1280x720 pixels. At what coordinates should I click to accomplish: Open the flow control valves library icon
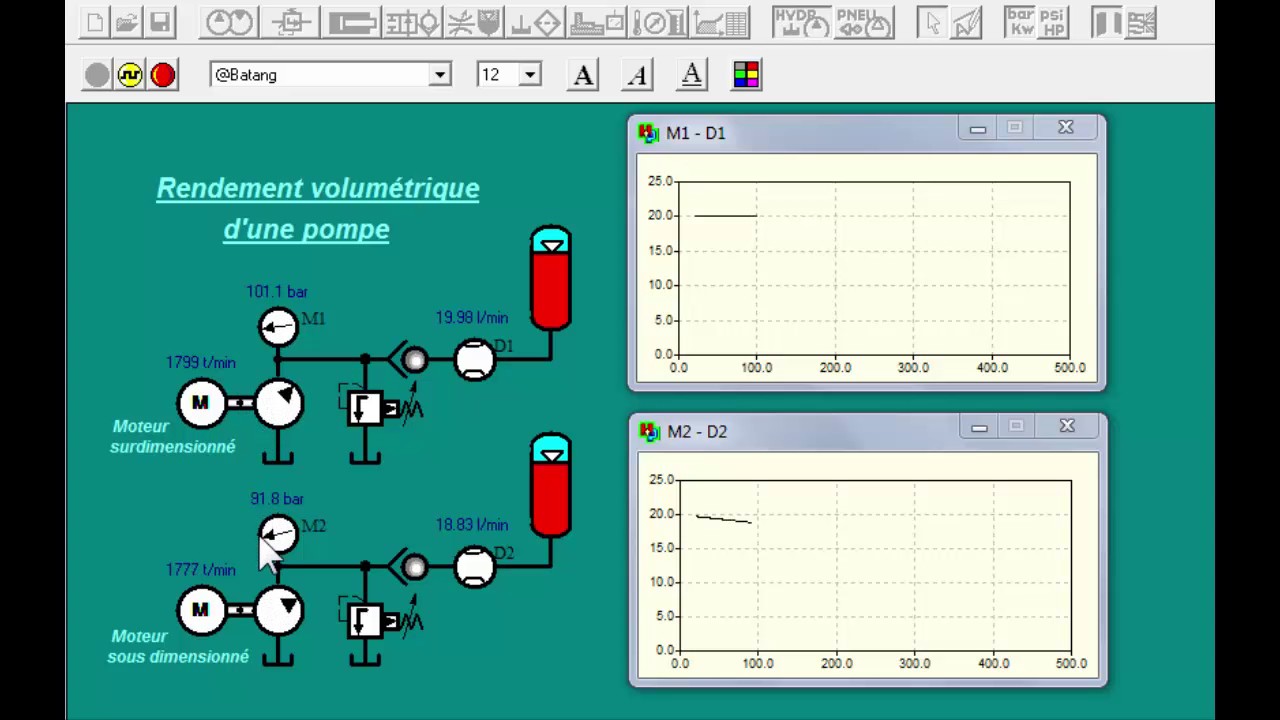point(474,22)
